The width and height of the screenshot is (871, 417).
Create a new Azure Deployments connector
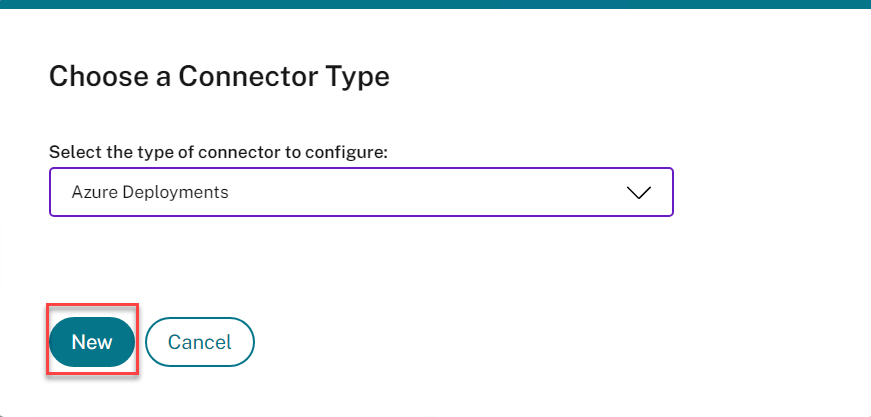[92, 342]
